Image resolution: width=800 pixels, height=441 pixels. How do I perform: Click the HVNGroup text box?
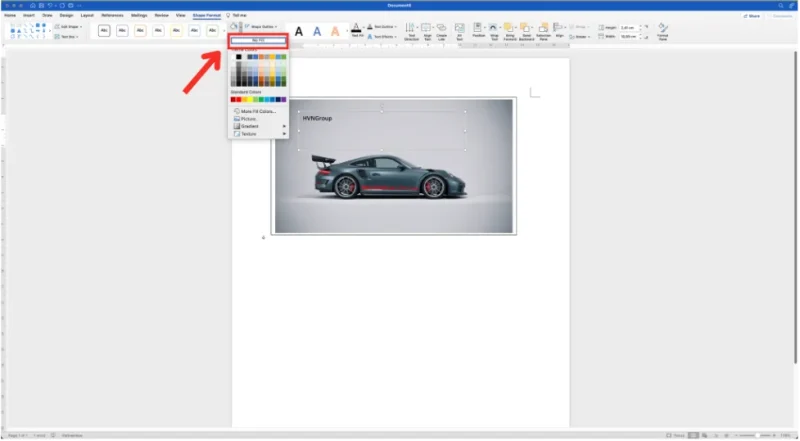click(x=382, y=130)
